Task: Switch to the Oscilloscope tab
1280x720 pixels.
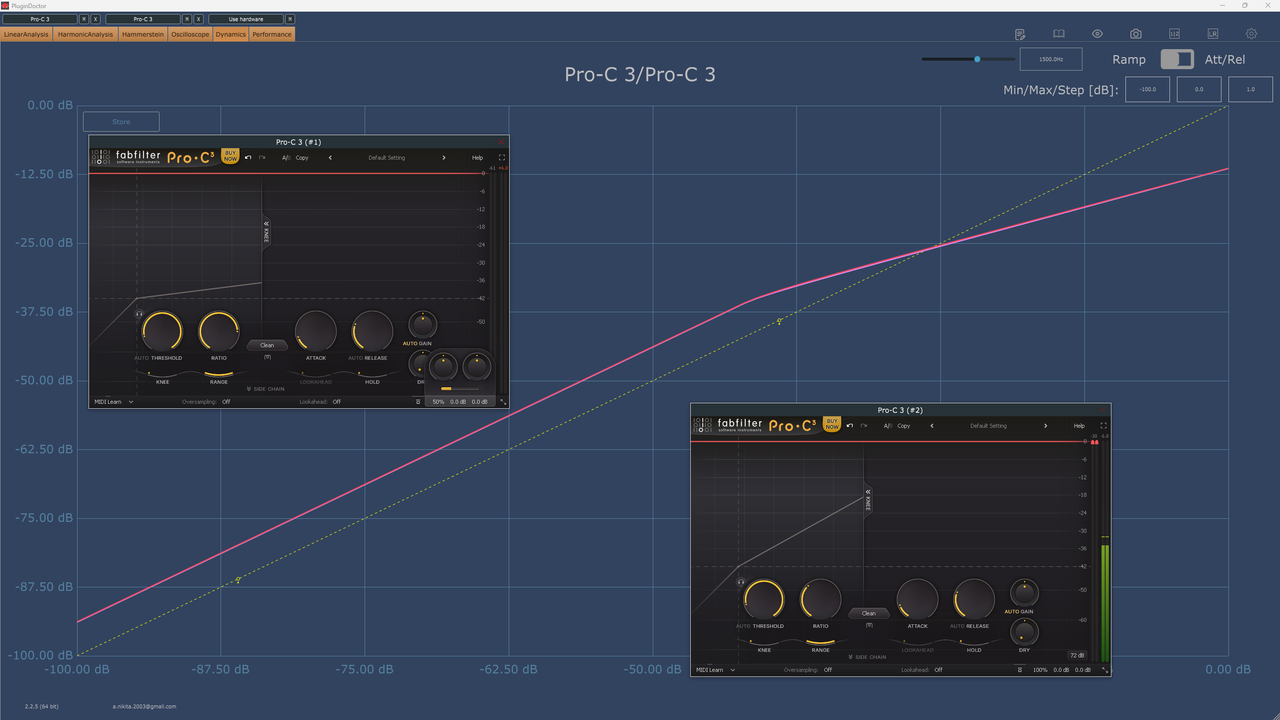Action: 190,34
